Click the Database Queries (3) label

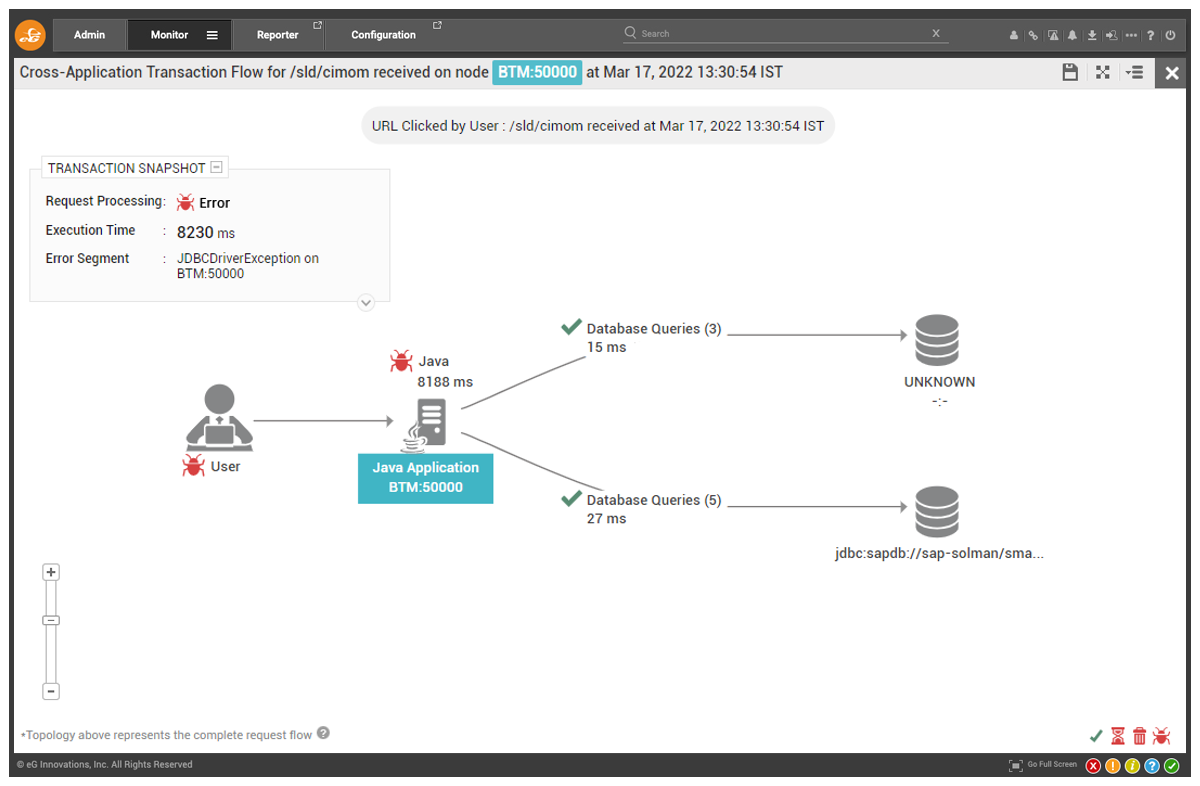pos(654,328)
